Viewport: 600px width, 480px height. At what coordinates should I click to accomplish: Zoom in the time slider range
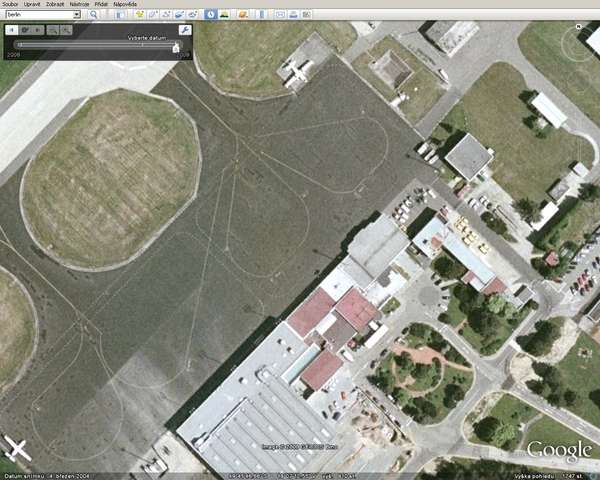(x=53, y=30)
